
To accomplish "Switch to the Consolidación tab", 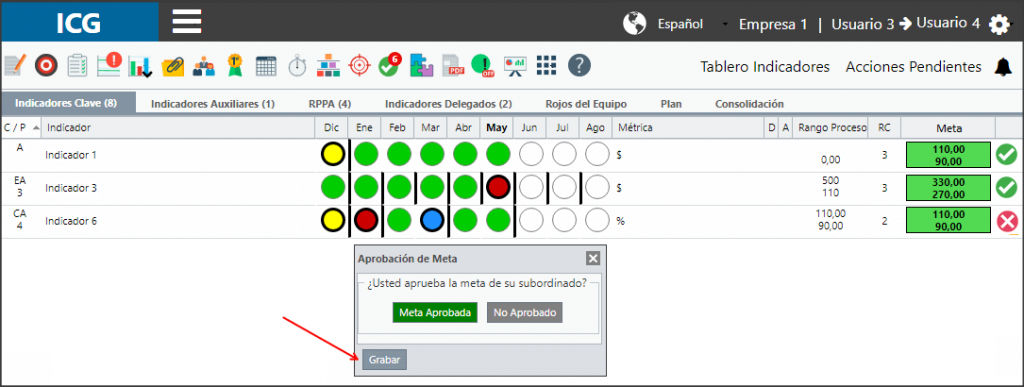I will pos(749,104).
